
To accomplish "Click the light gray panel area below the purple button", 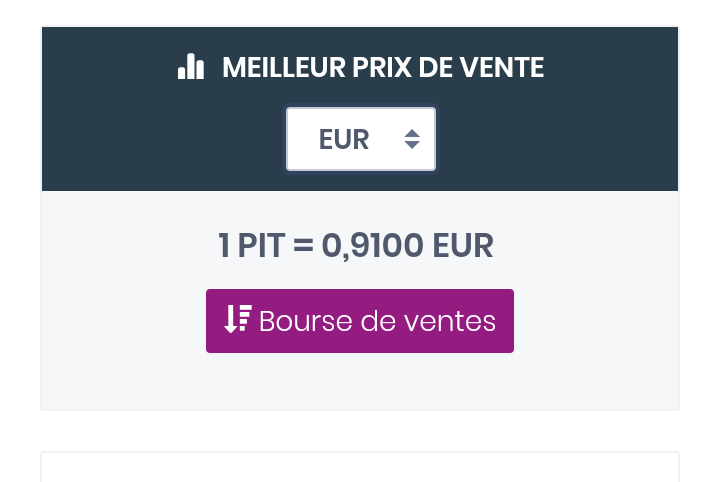I will (360, 381).
